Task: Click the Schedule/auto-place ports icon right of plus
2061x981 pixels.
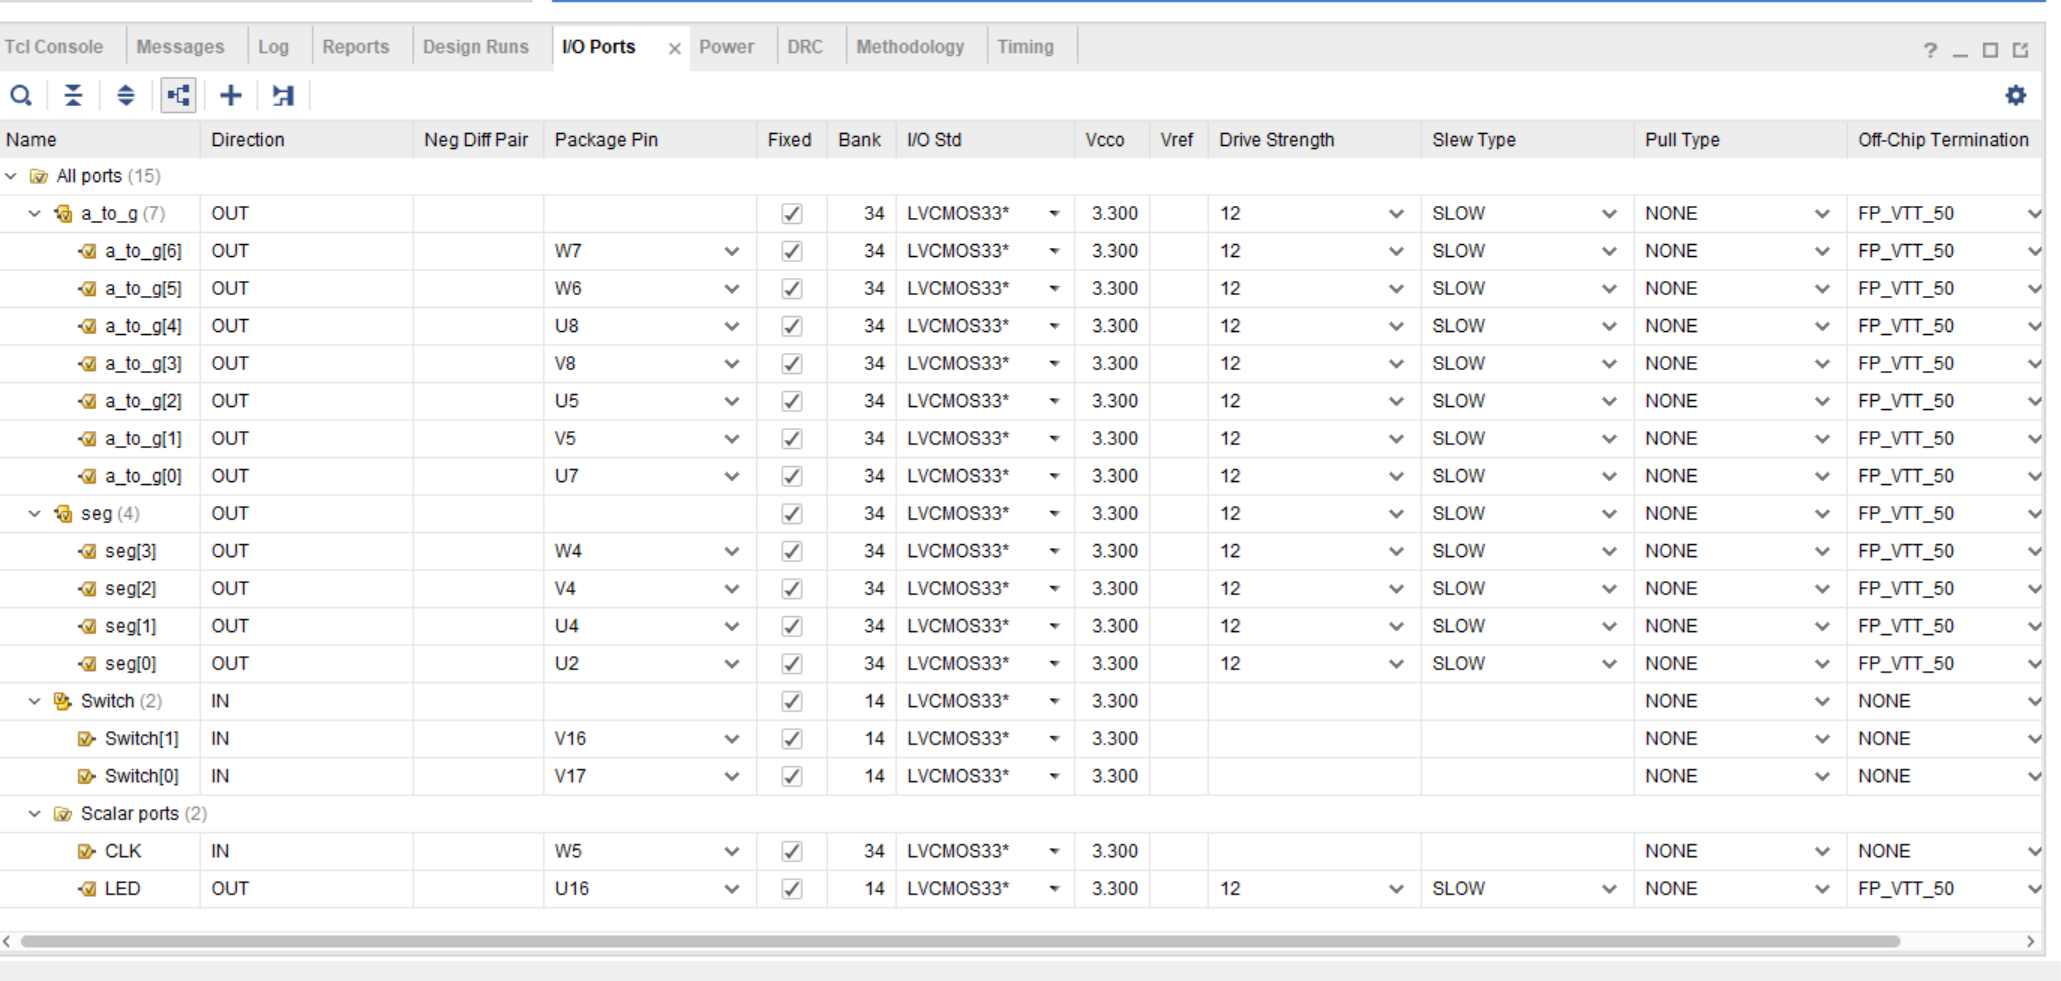Action: point(283,96)
